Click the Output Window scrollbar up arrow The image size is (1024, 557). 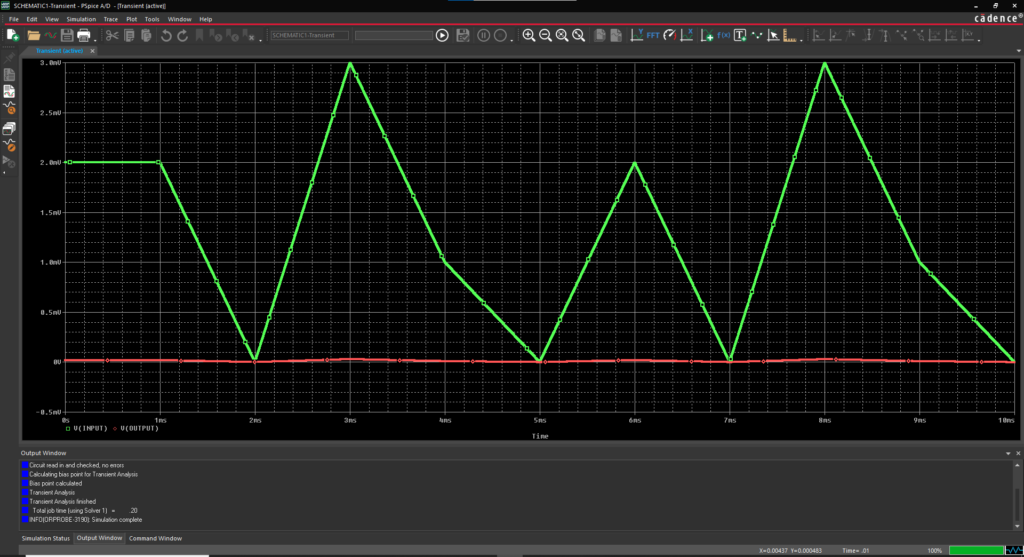[x=1017, y=465]
